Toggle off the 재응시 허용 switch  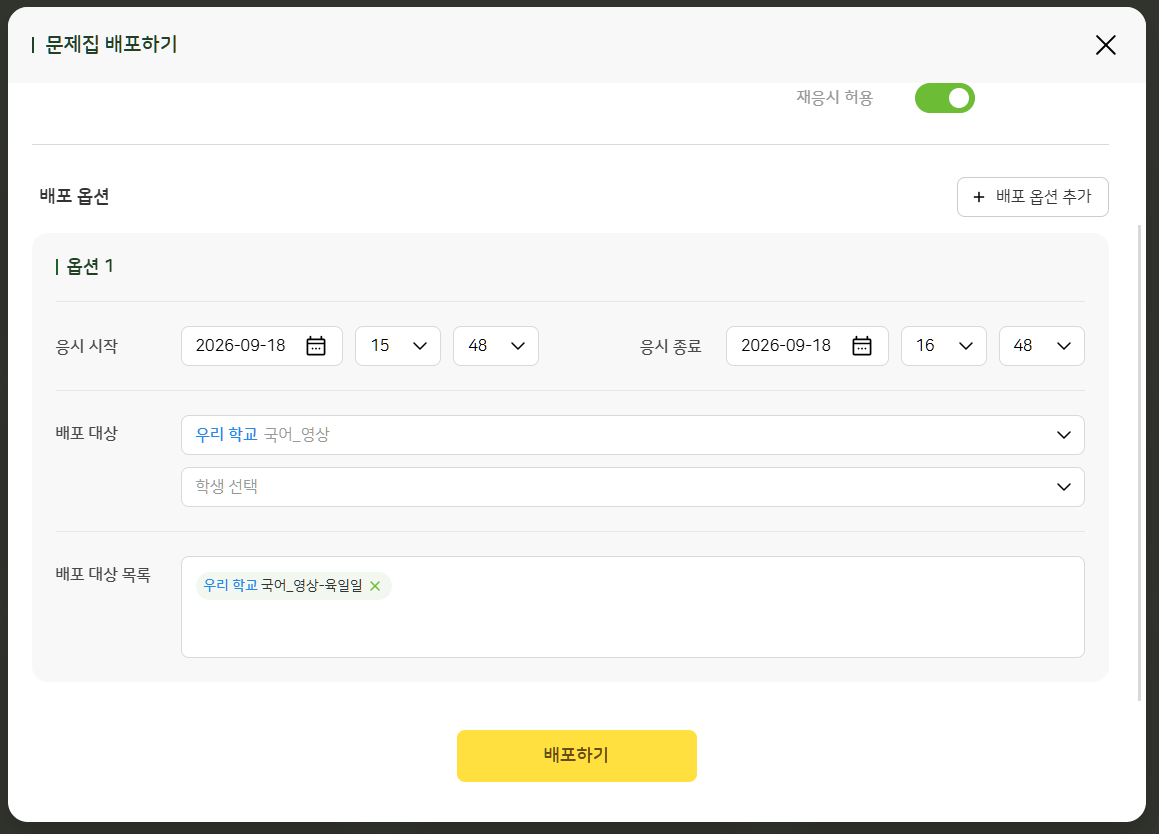[945, 98]
